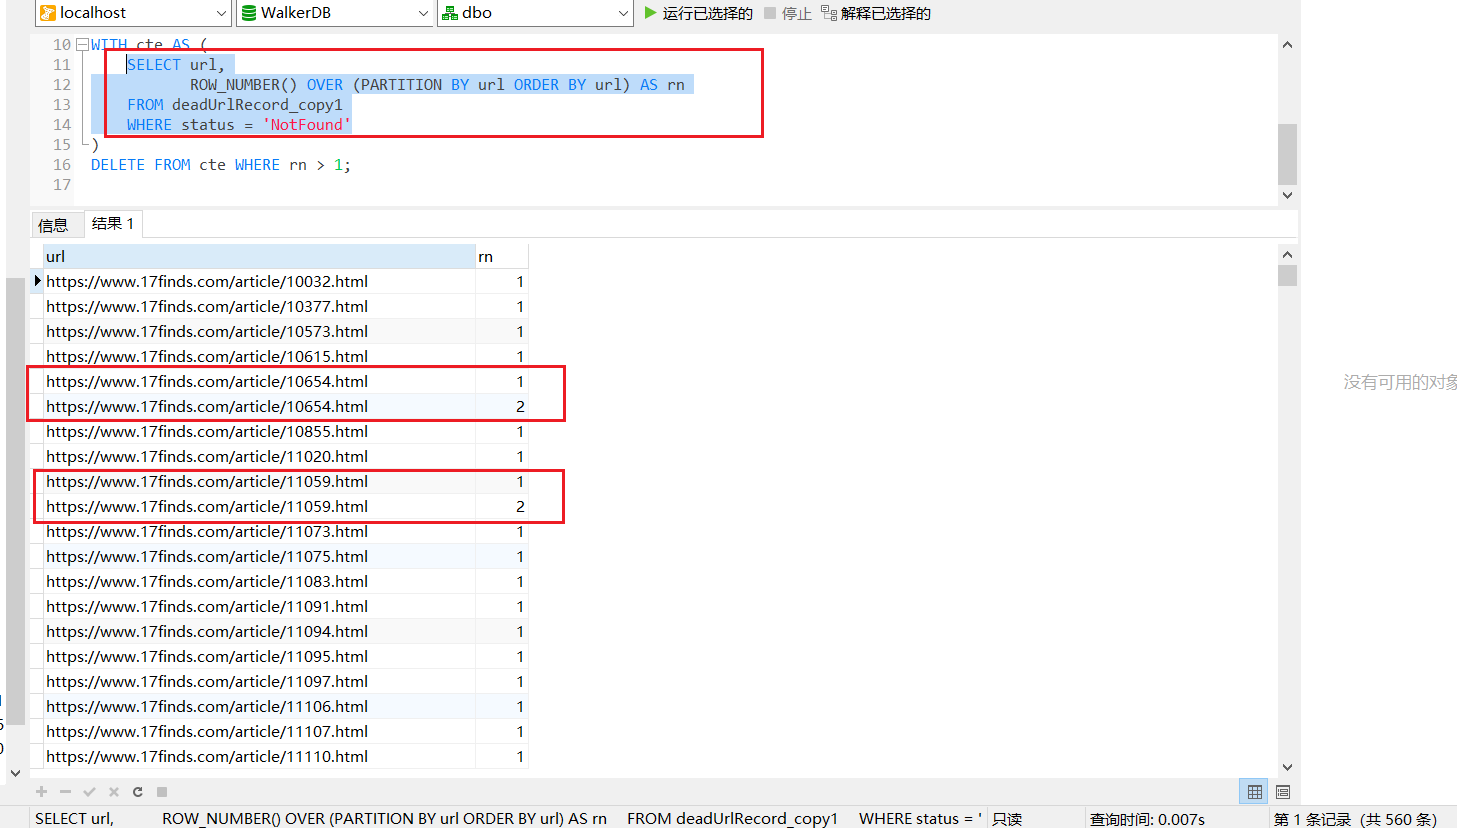This screenshot has width=1457, height=828.
Task: Select the article/11106.html url cell
Action: 259,707
